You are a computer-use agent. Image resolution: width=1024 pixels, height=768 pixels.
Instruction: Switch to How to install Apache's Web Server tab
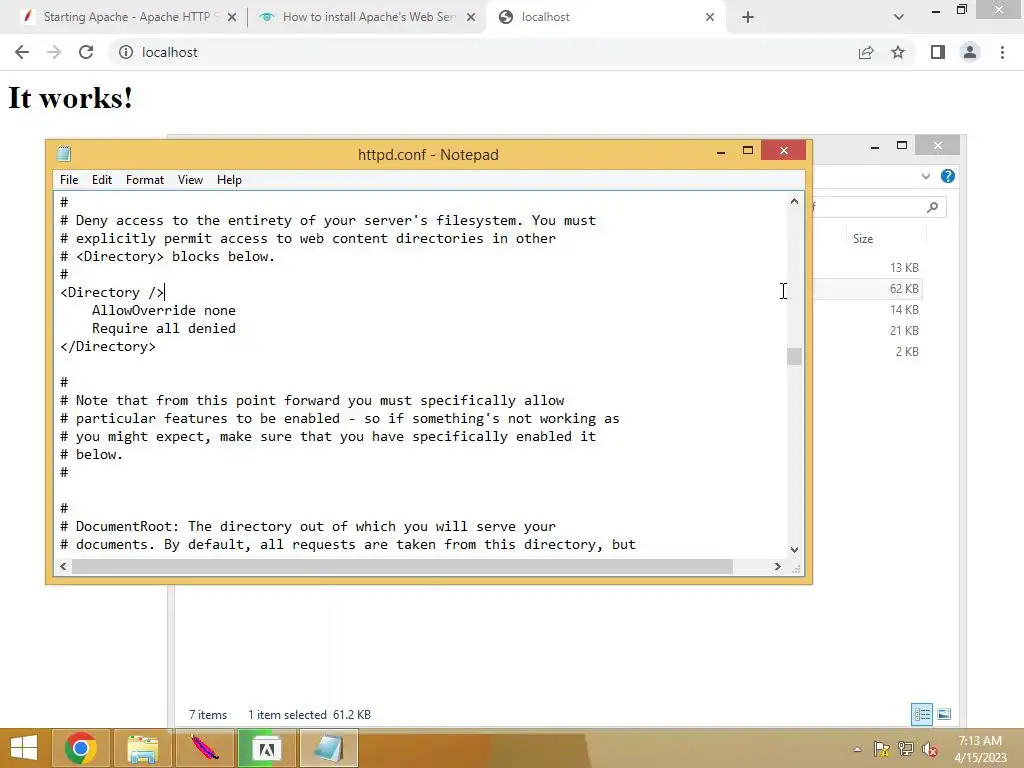368,17
